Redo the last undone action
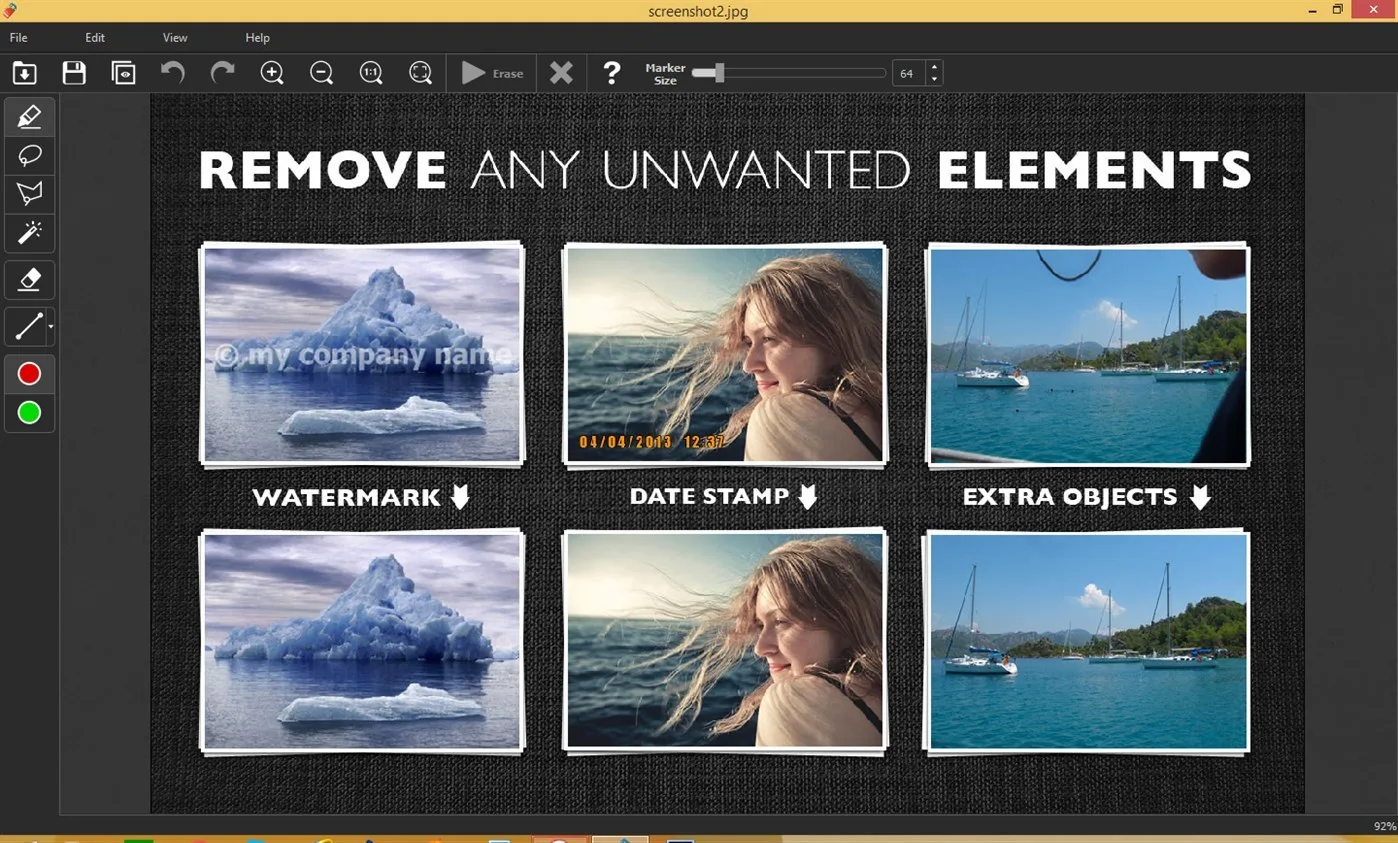The height and width of the screenshot is (843, 1398). (222, 72)
